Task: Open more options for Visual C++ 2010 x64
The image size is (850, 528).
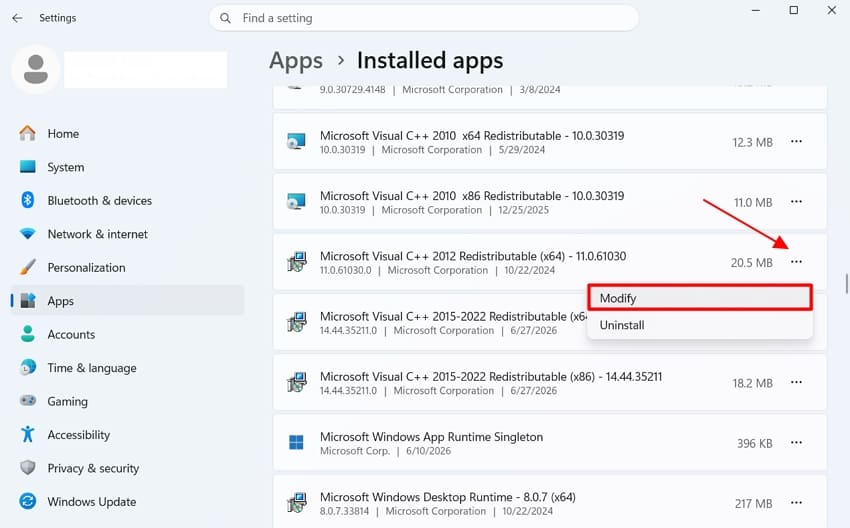Action: coord(796,141)
